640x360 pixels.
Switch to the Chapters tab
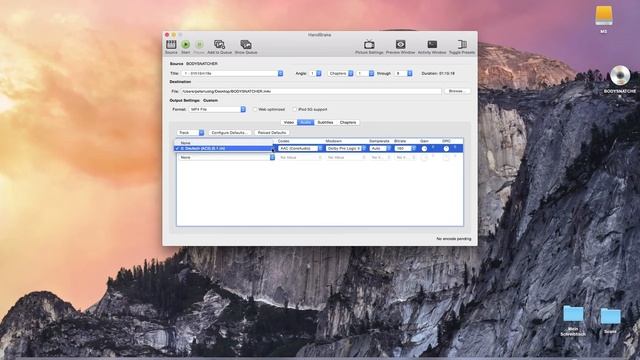coord(348,122)
